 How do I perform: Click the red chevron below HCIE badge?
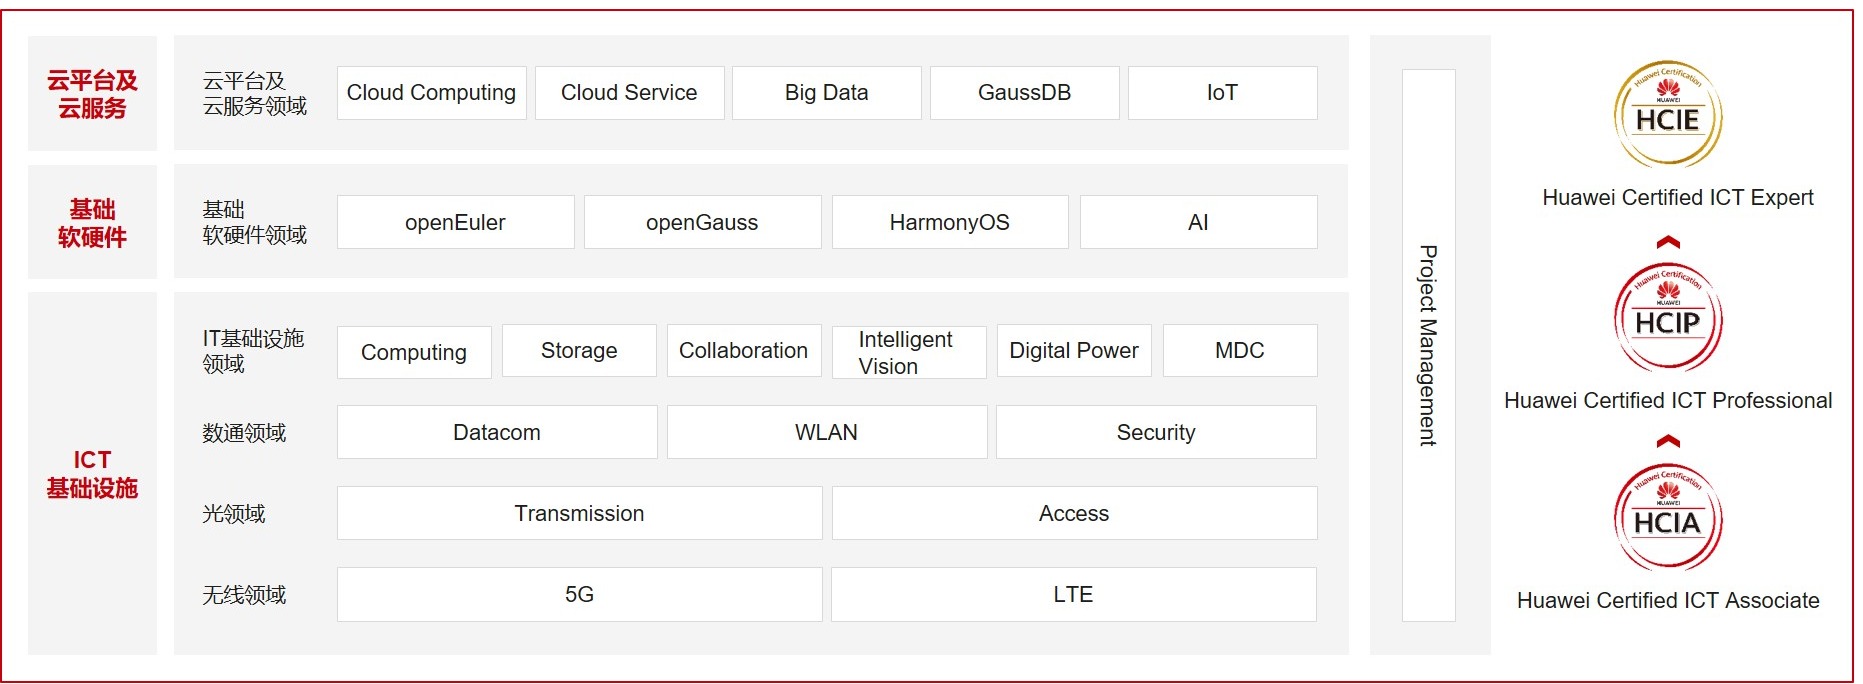(x=1668, y=242)
